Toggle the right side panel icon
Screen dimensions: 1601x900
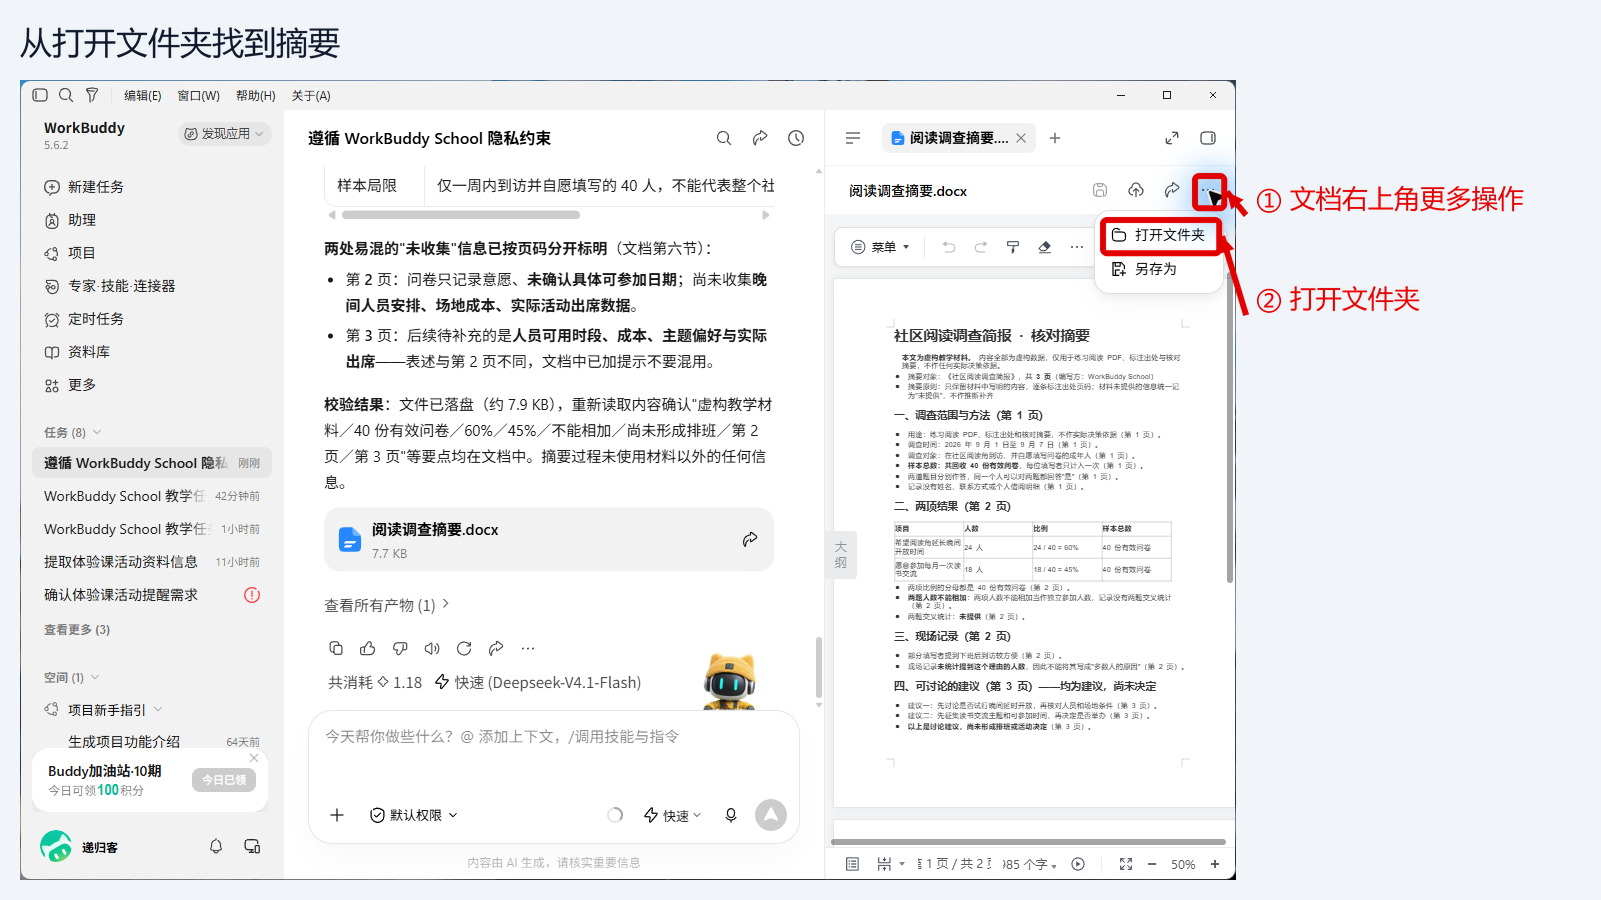coord(1208,138)
